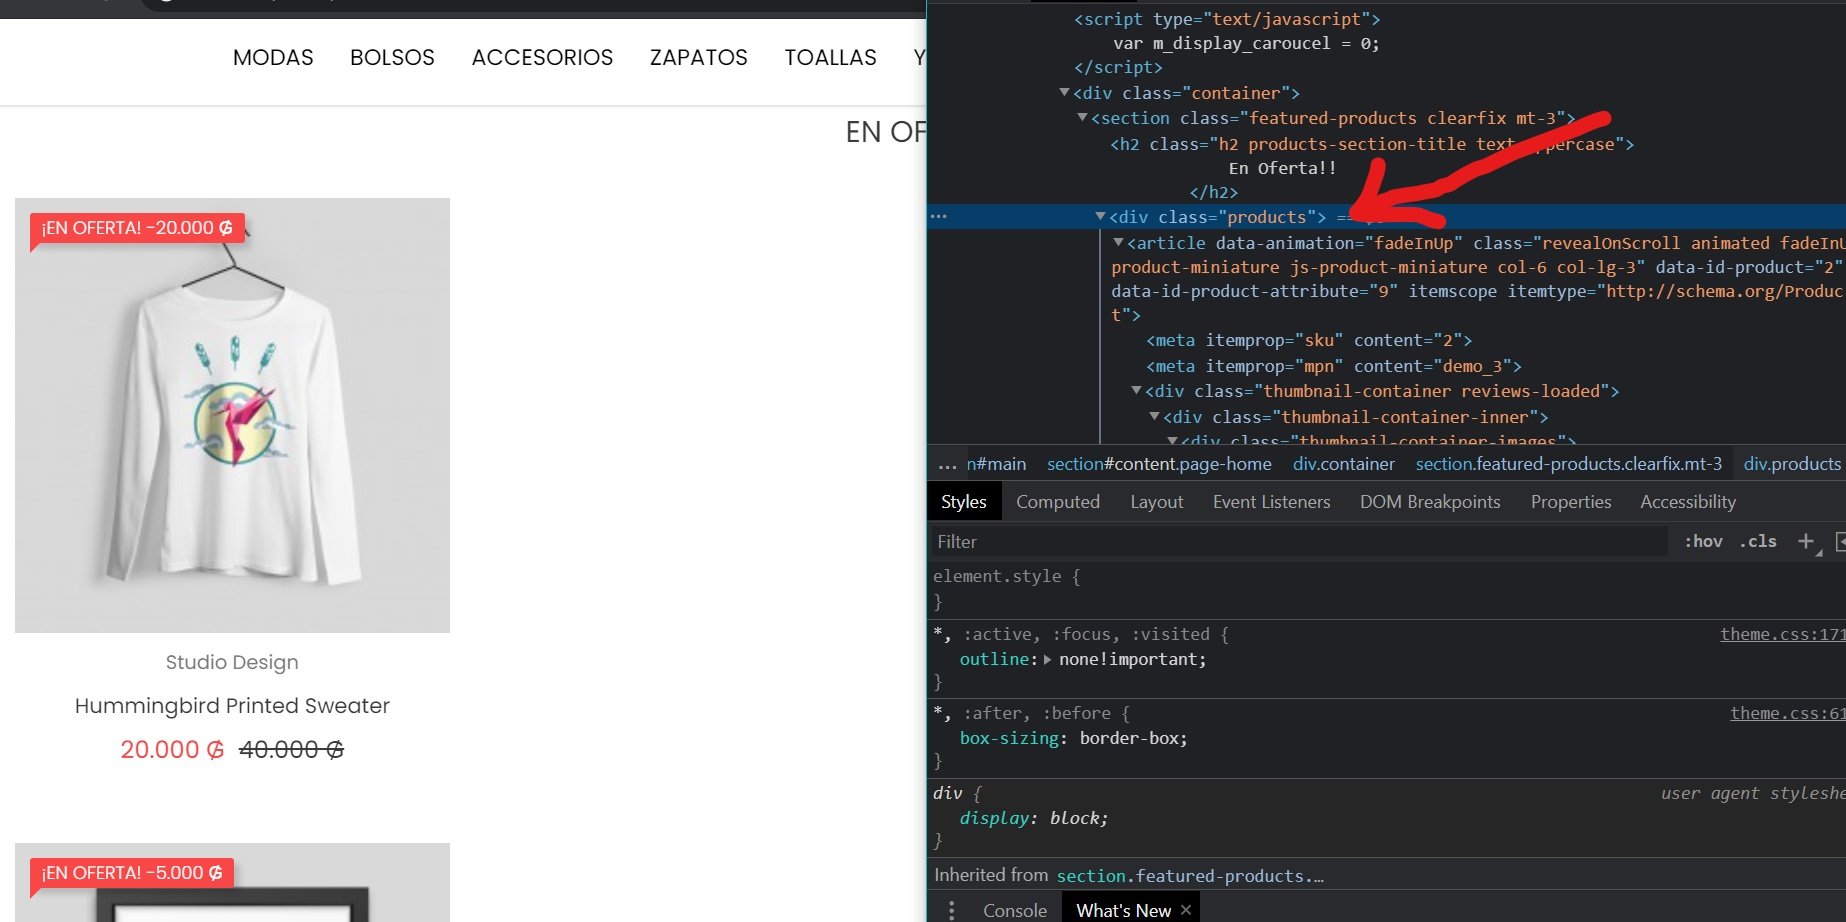Viewport: 1846px width, 922px height.
Task: Select section#content.page-home in the breadcrumb
Action: pyautogui.click(x=1159, y=464)
